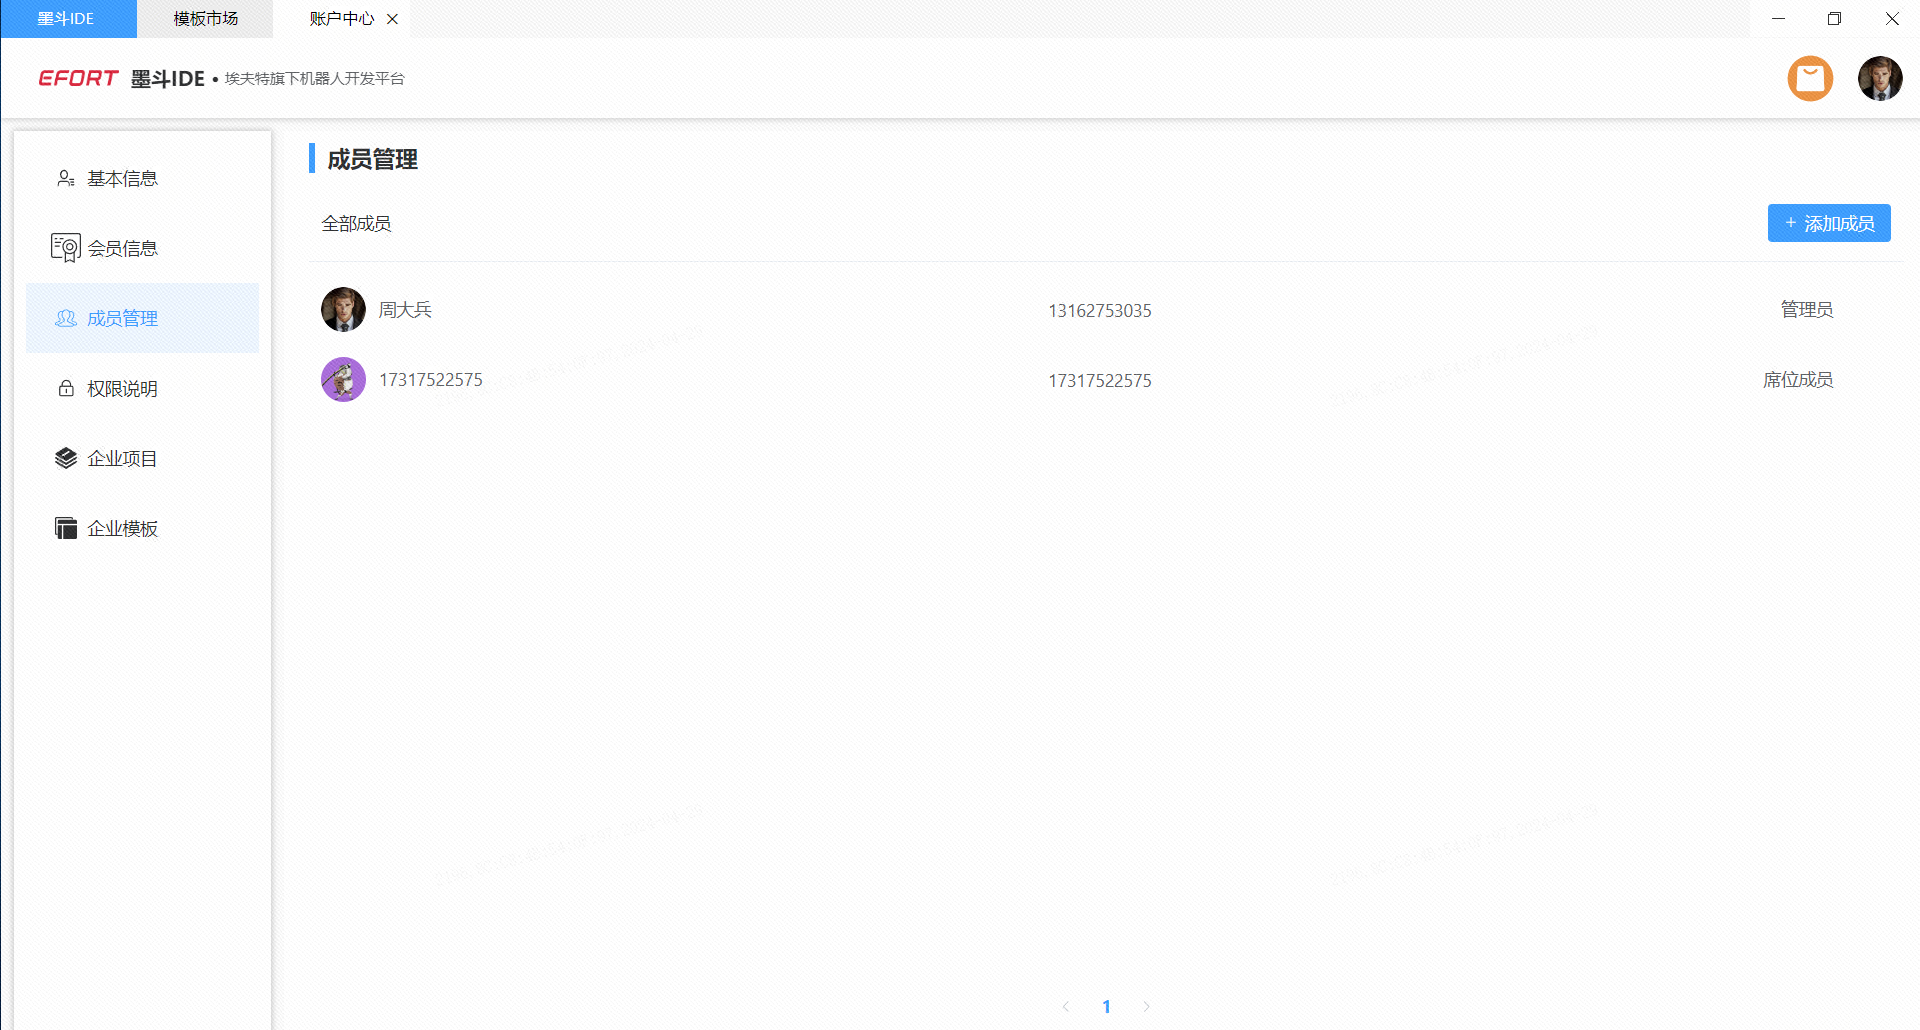This screenshot has width=1920, height=1030.
Task: Click the 权限说明 lock icon
Action: tap(66, 389)
